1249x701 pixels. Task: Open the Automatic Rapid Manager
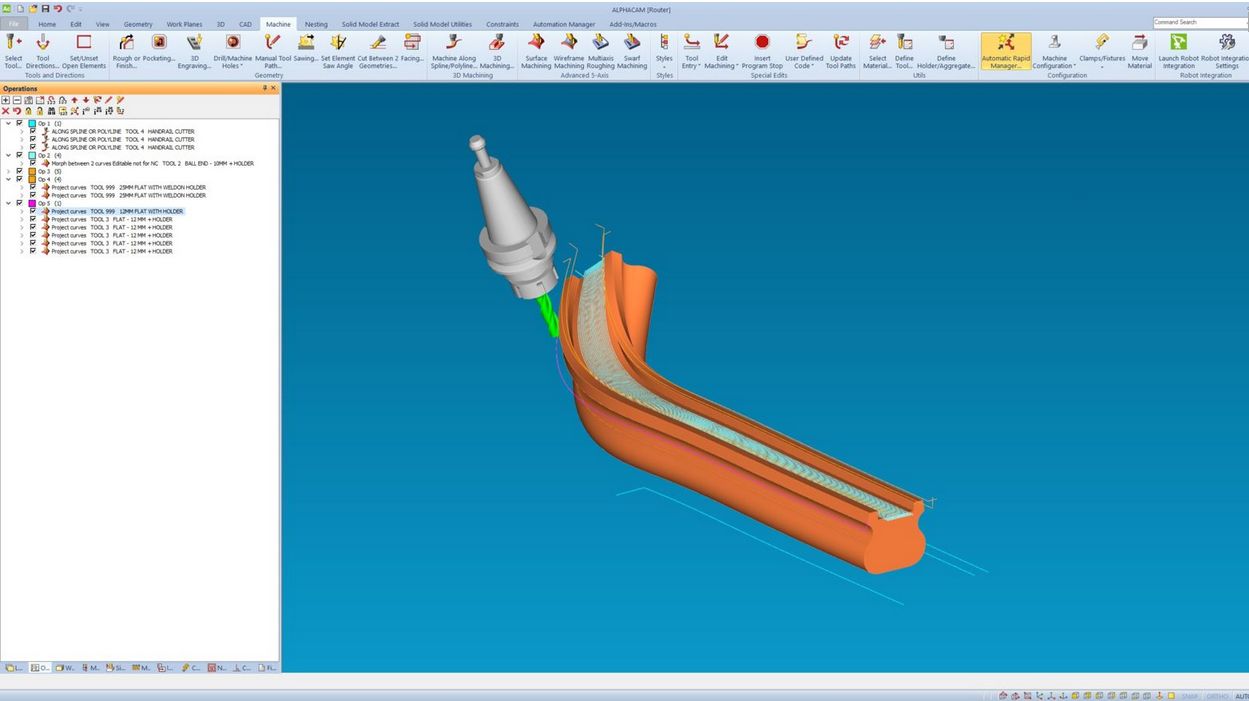(1005, 43)
